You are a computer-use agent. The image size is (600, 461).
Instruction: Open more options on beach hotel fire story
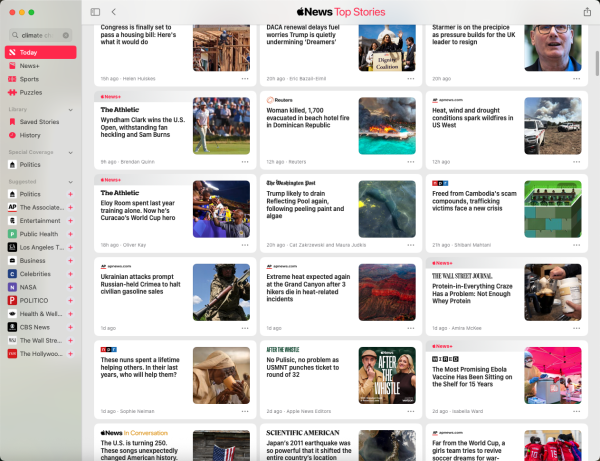(411, 162)
